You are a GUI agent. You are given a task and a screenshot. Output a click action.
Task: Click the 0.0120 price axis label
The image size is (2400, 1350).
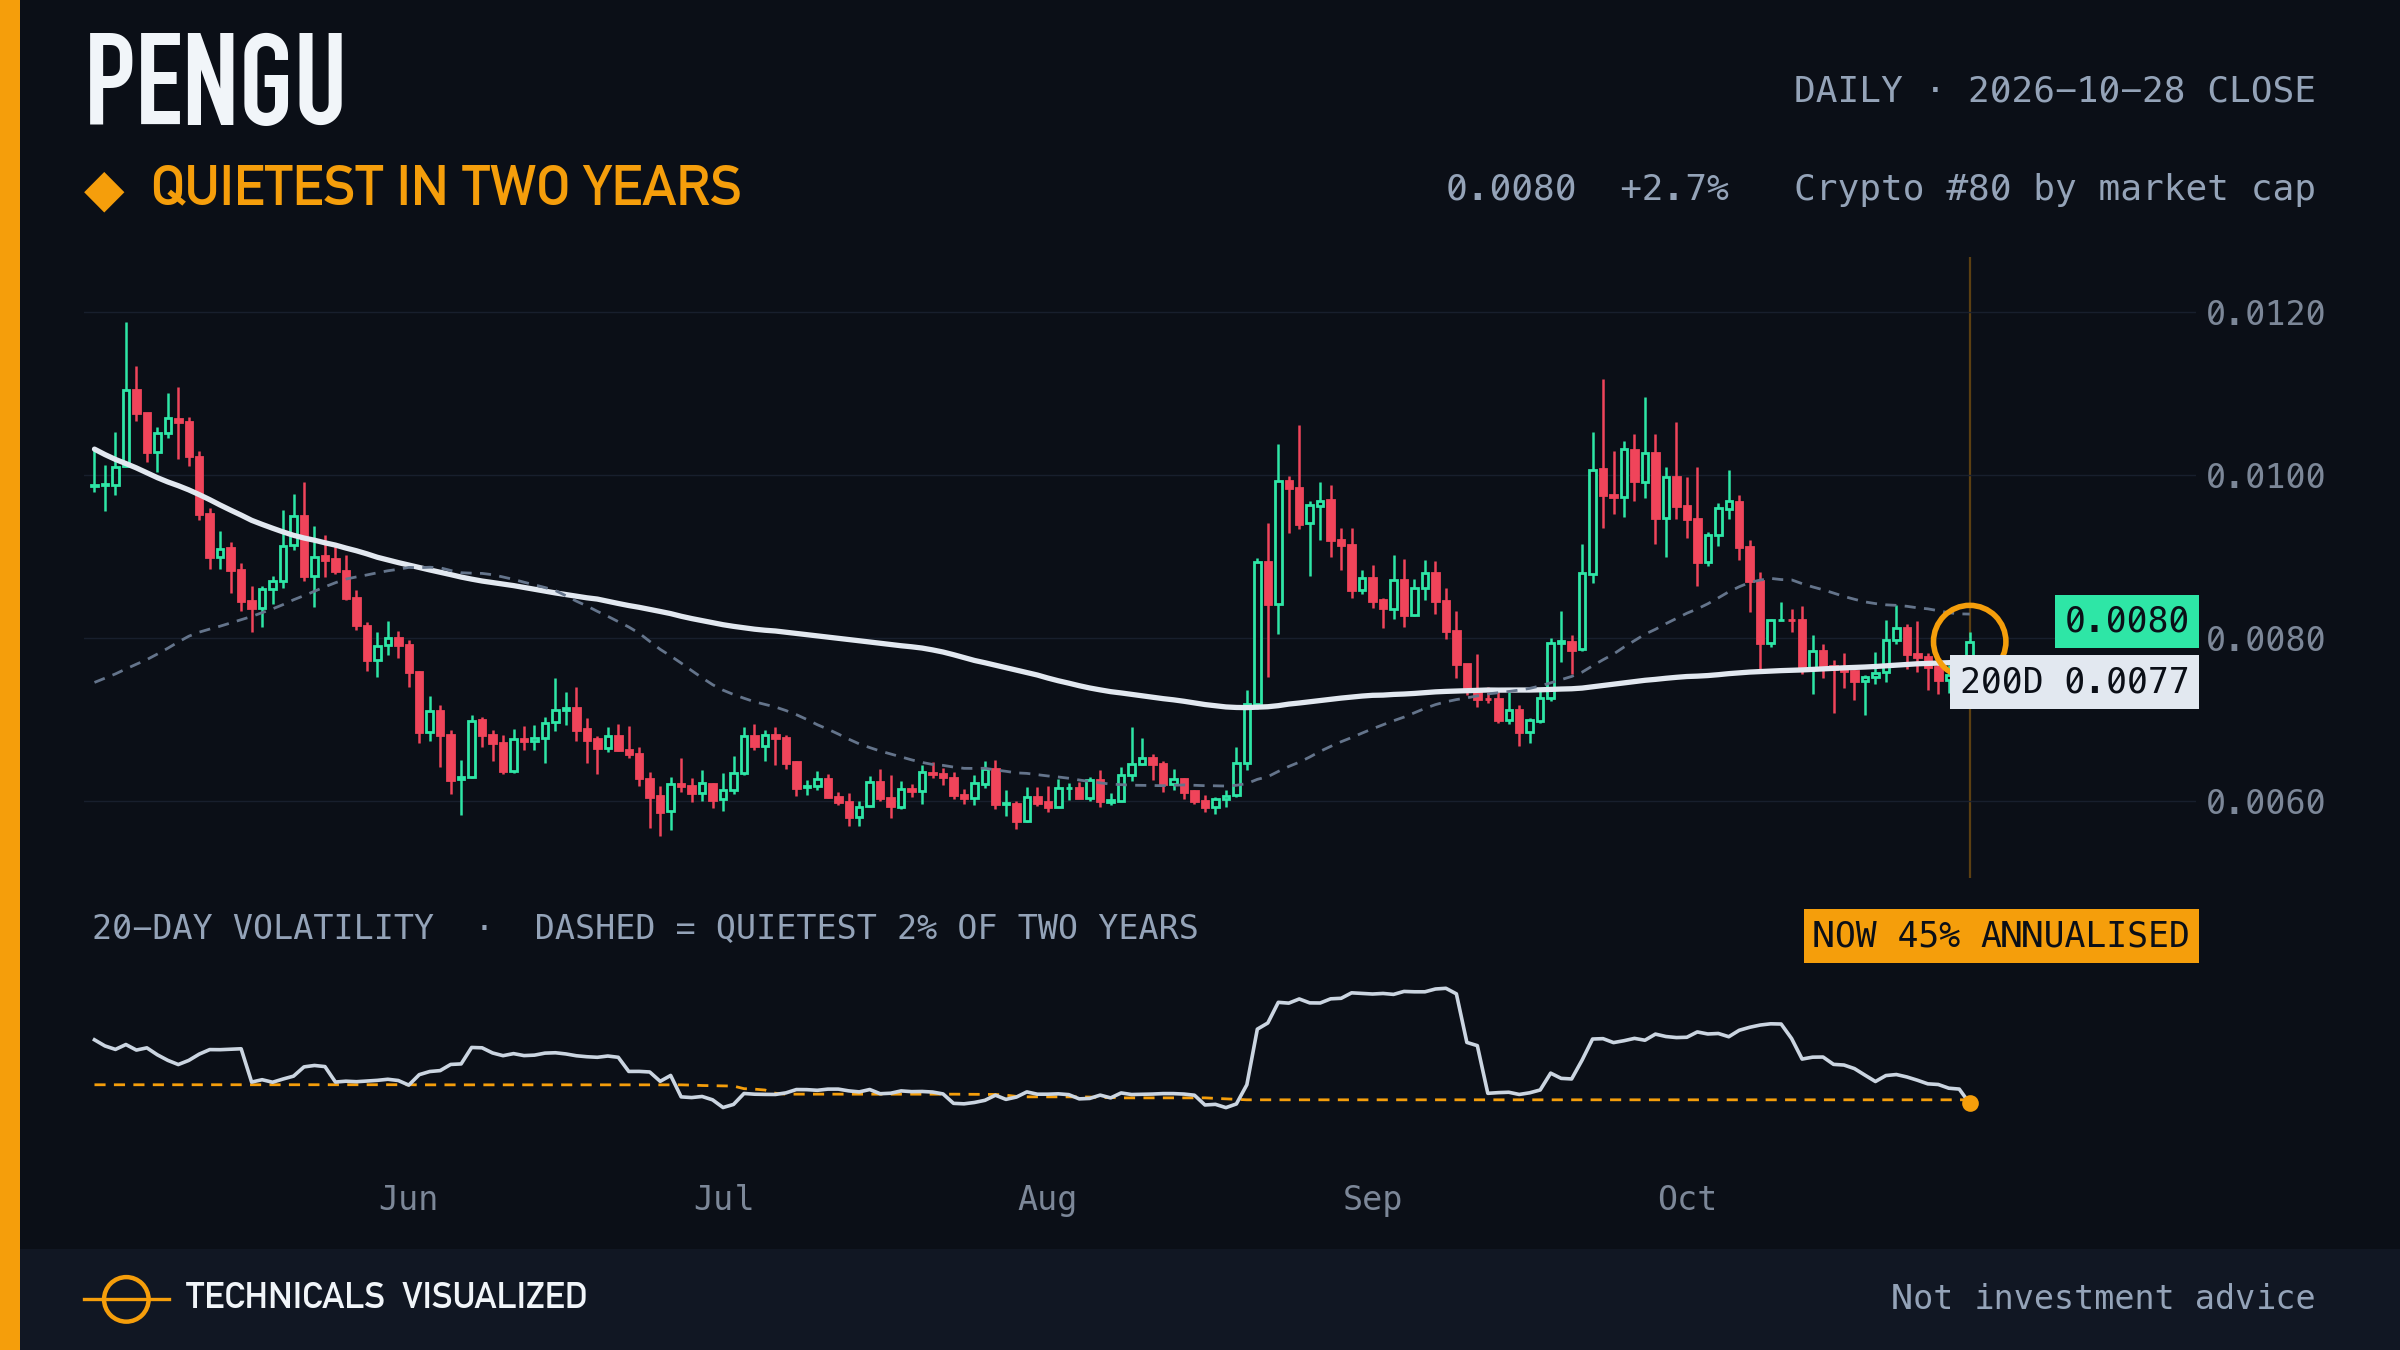(x=2265, y=313)
